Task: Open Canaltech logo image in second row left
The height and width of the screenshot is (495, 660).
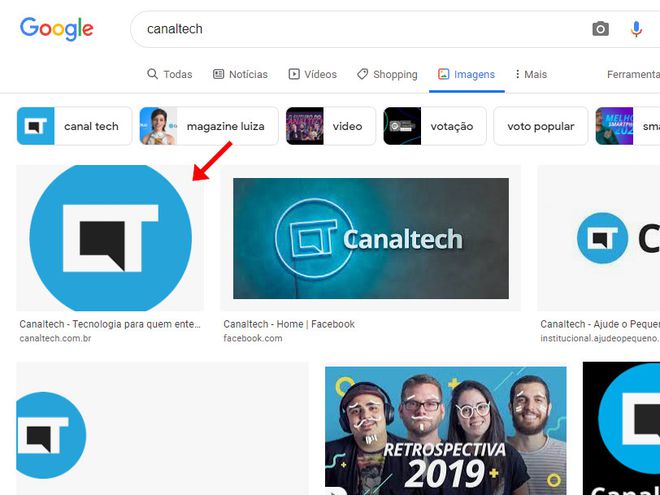Action: pos(162,428)
